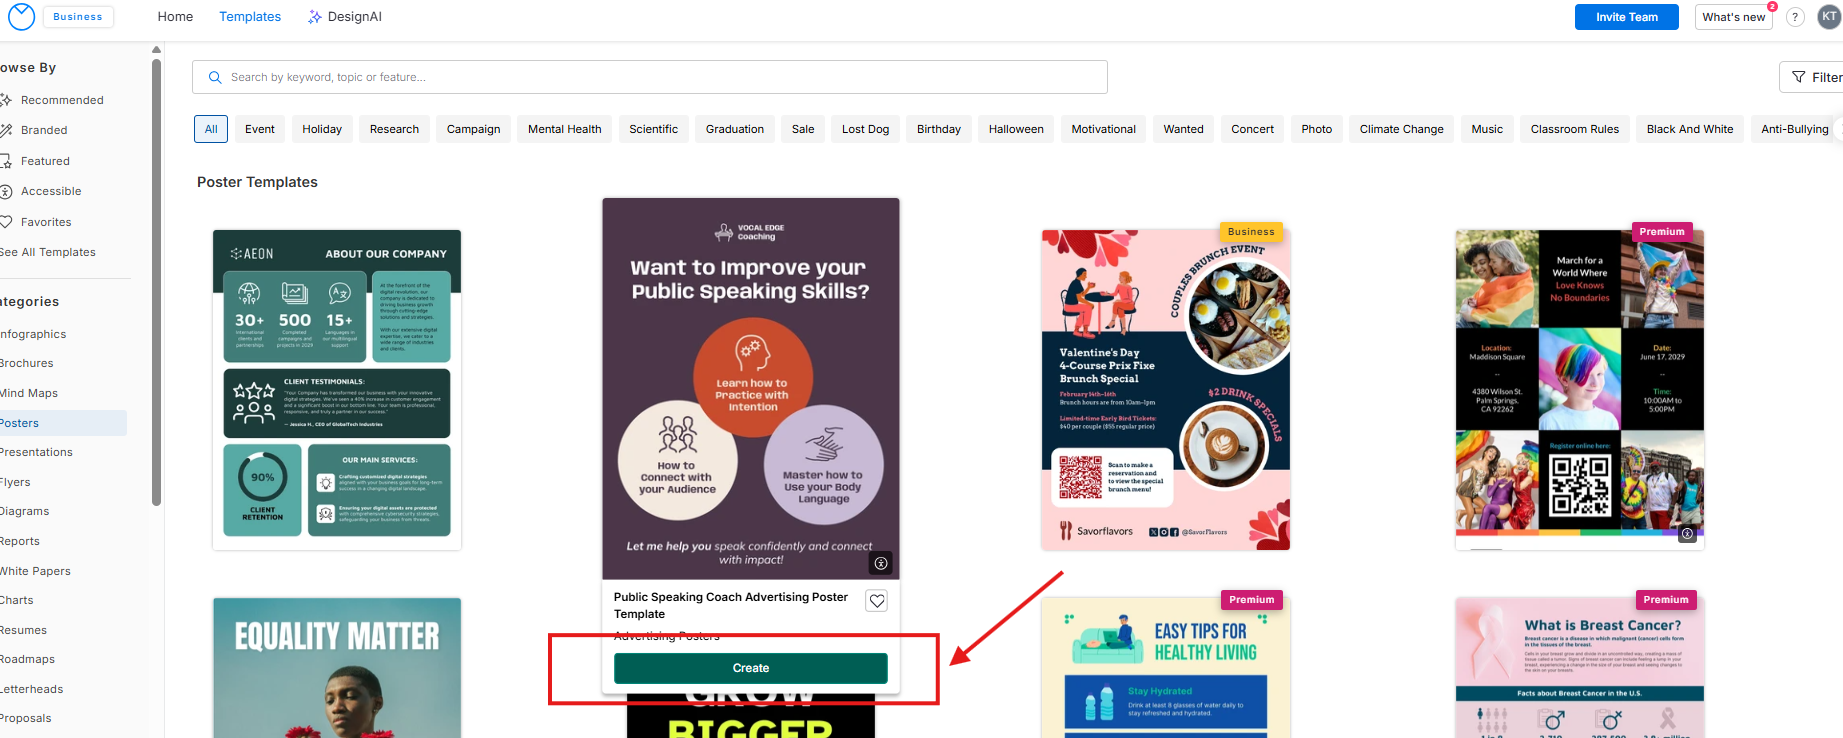Click the sidebar vertical scrollbar
The image size is (1843, 738).
pyautogui.click(x=156, y=280)
